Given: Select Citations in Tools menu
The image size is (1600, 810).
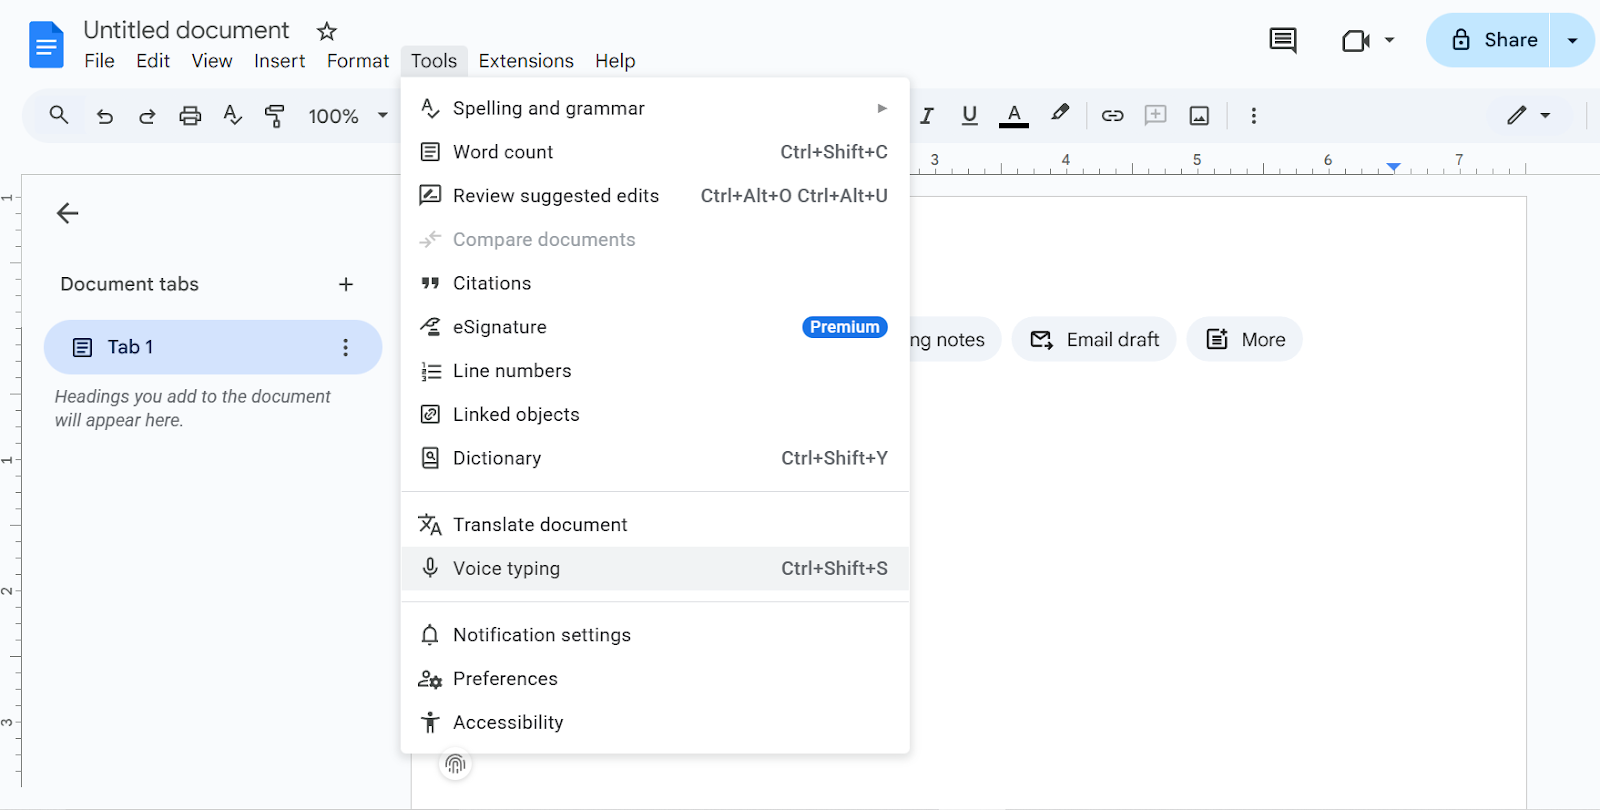Looking at the screenshot, I should (655, 283).
